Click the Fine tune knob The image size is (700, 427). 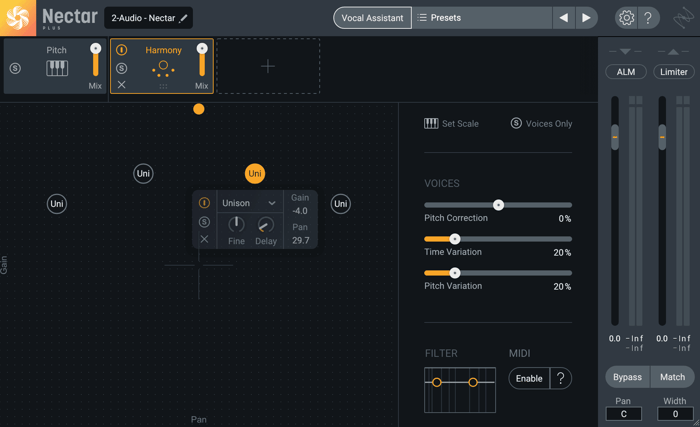236,225
